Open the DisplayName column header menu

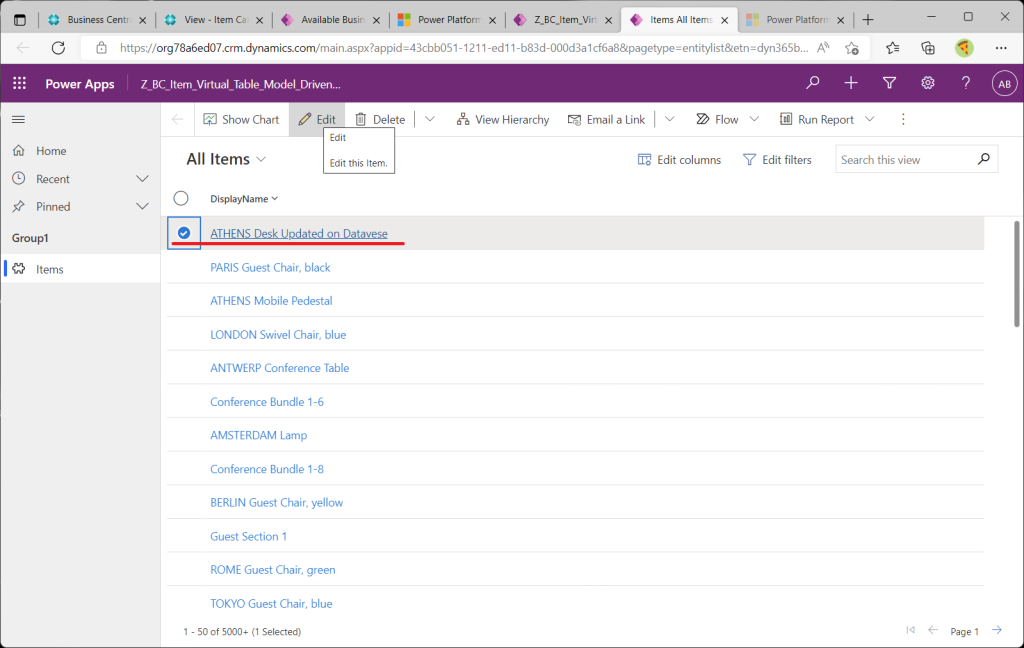pos(244,199)
